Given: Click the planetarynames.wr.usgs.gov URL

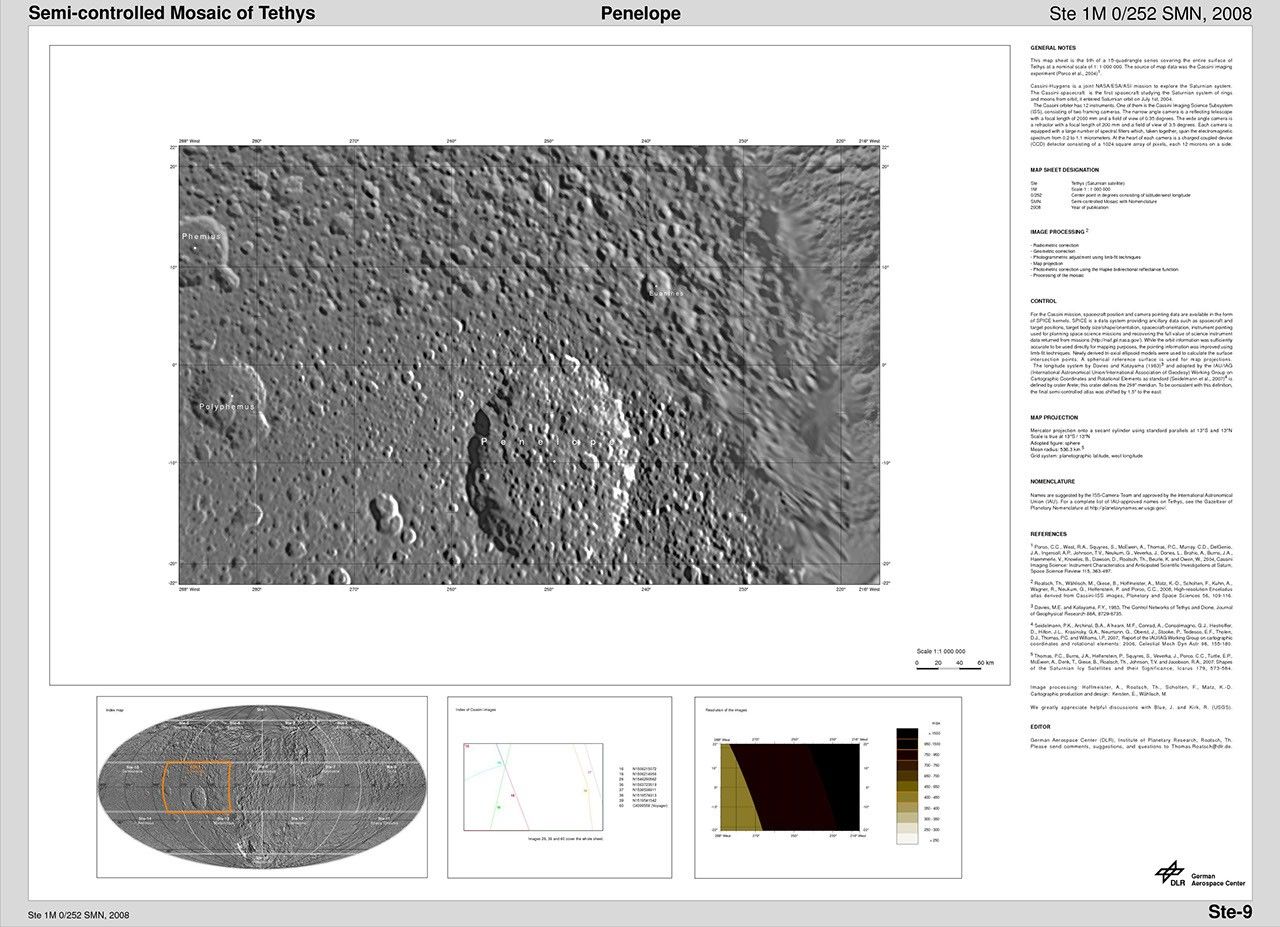Looking at the screenshot, I should click(1127, 508).
